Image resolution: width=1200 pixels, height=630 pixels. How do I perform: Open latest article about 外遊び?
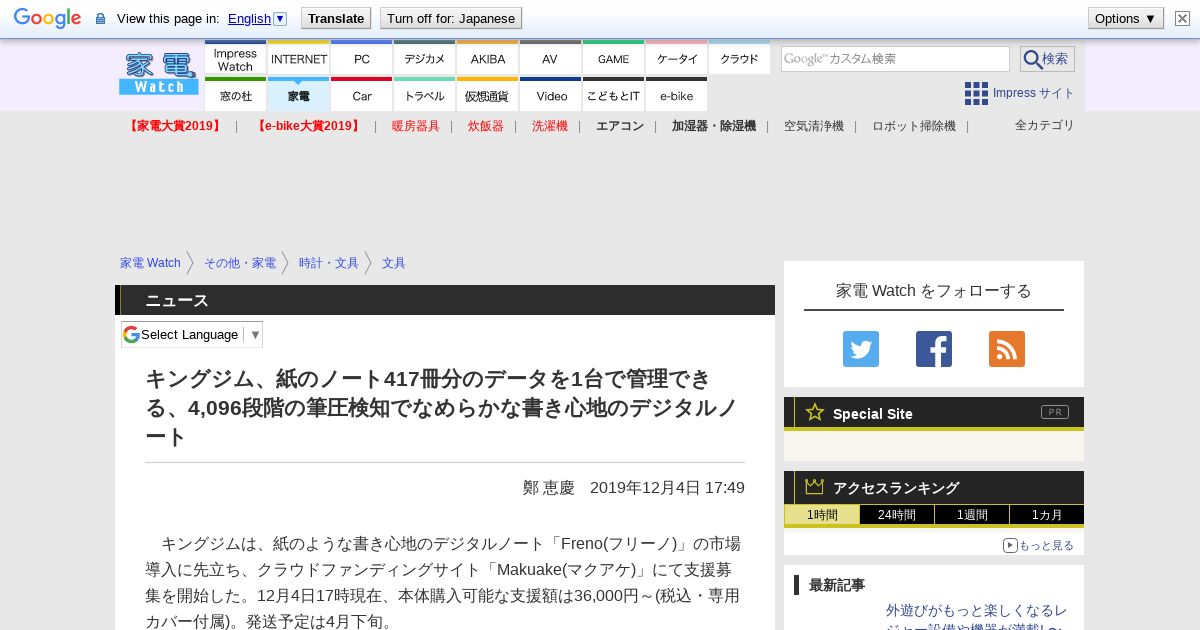point(976,618)
